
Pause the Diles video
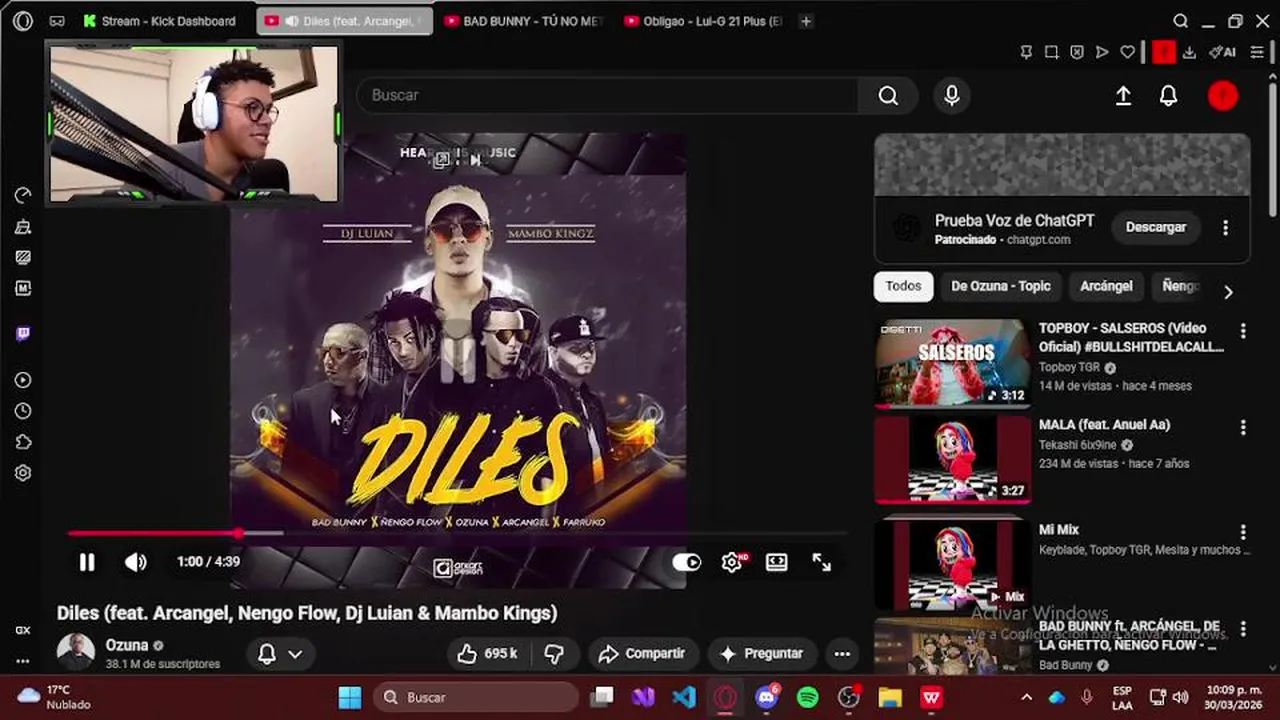[87, 562]
